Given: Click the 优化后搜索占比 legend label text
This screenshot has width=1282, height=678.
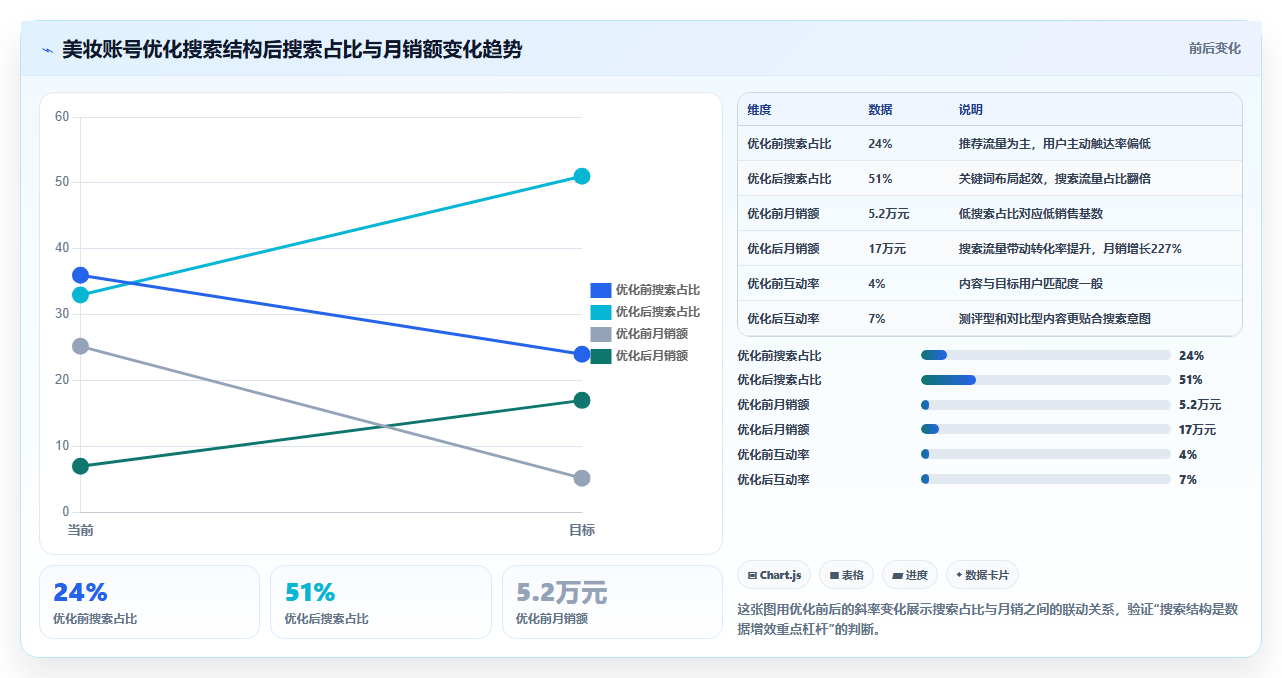Looking at the screenshot, I should pyautogui.click(x=658, y=312).
